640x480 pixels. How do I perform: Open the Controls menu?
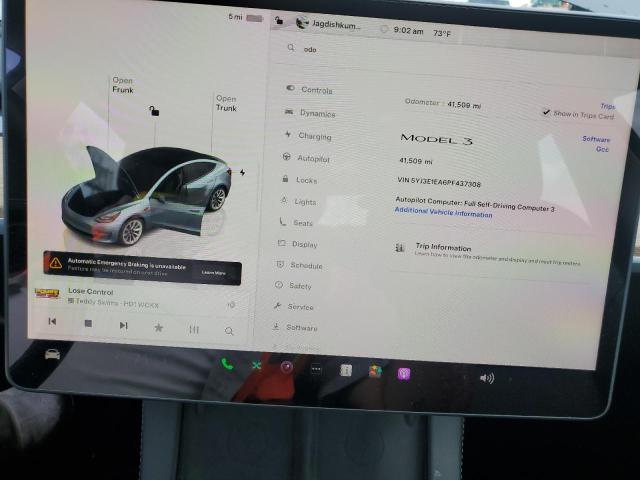309,89
